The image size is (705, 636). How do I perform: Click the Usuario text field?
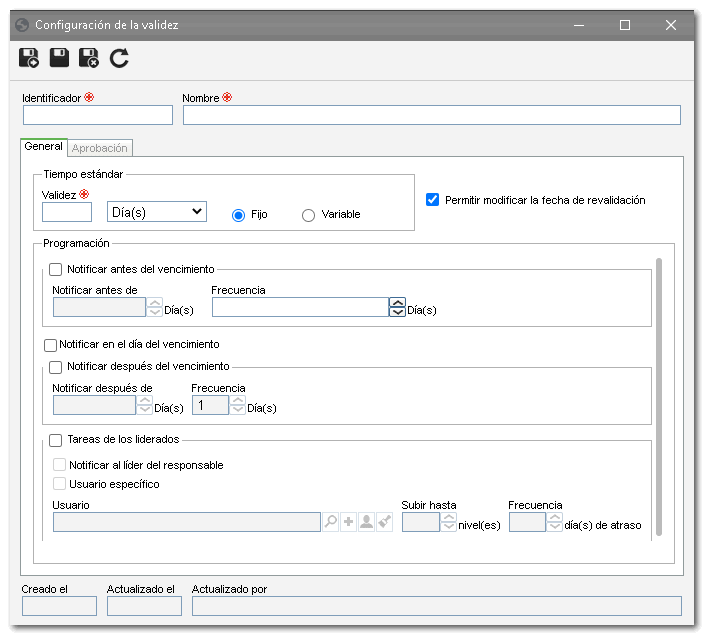[x=187, y=522]
